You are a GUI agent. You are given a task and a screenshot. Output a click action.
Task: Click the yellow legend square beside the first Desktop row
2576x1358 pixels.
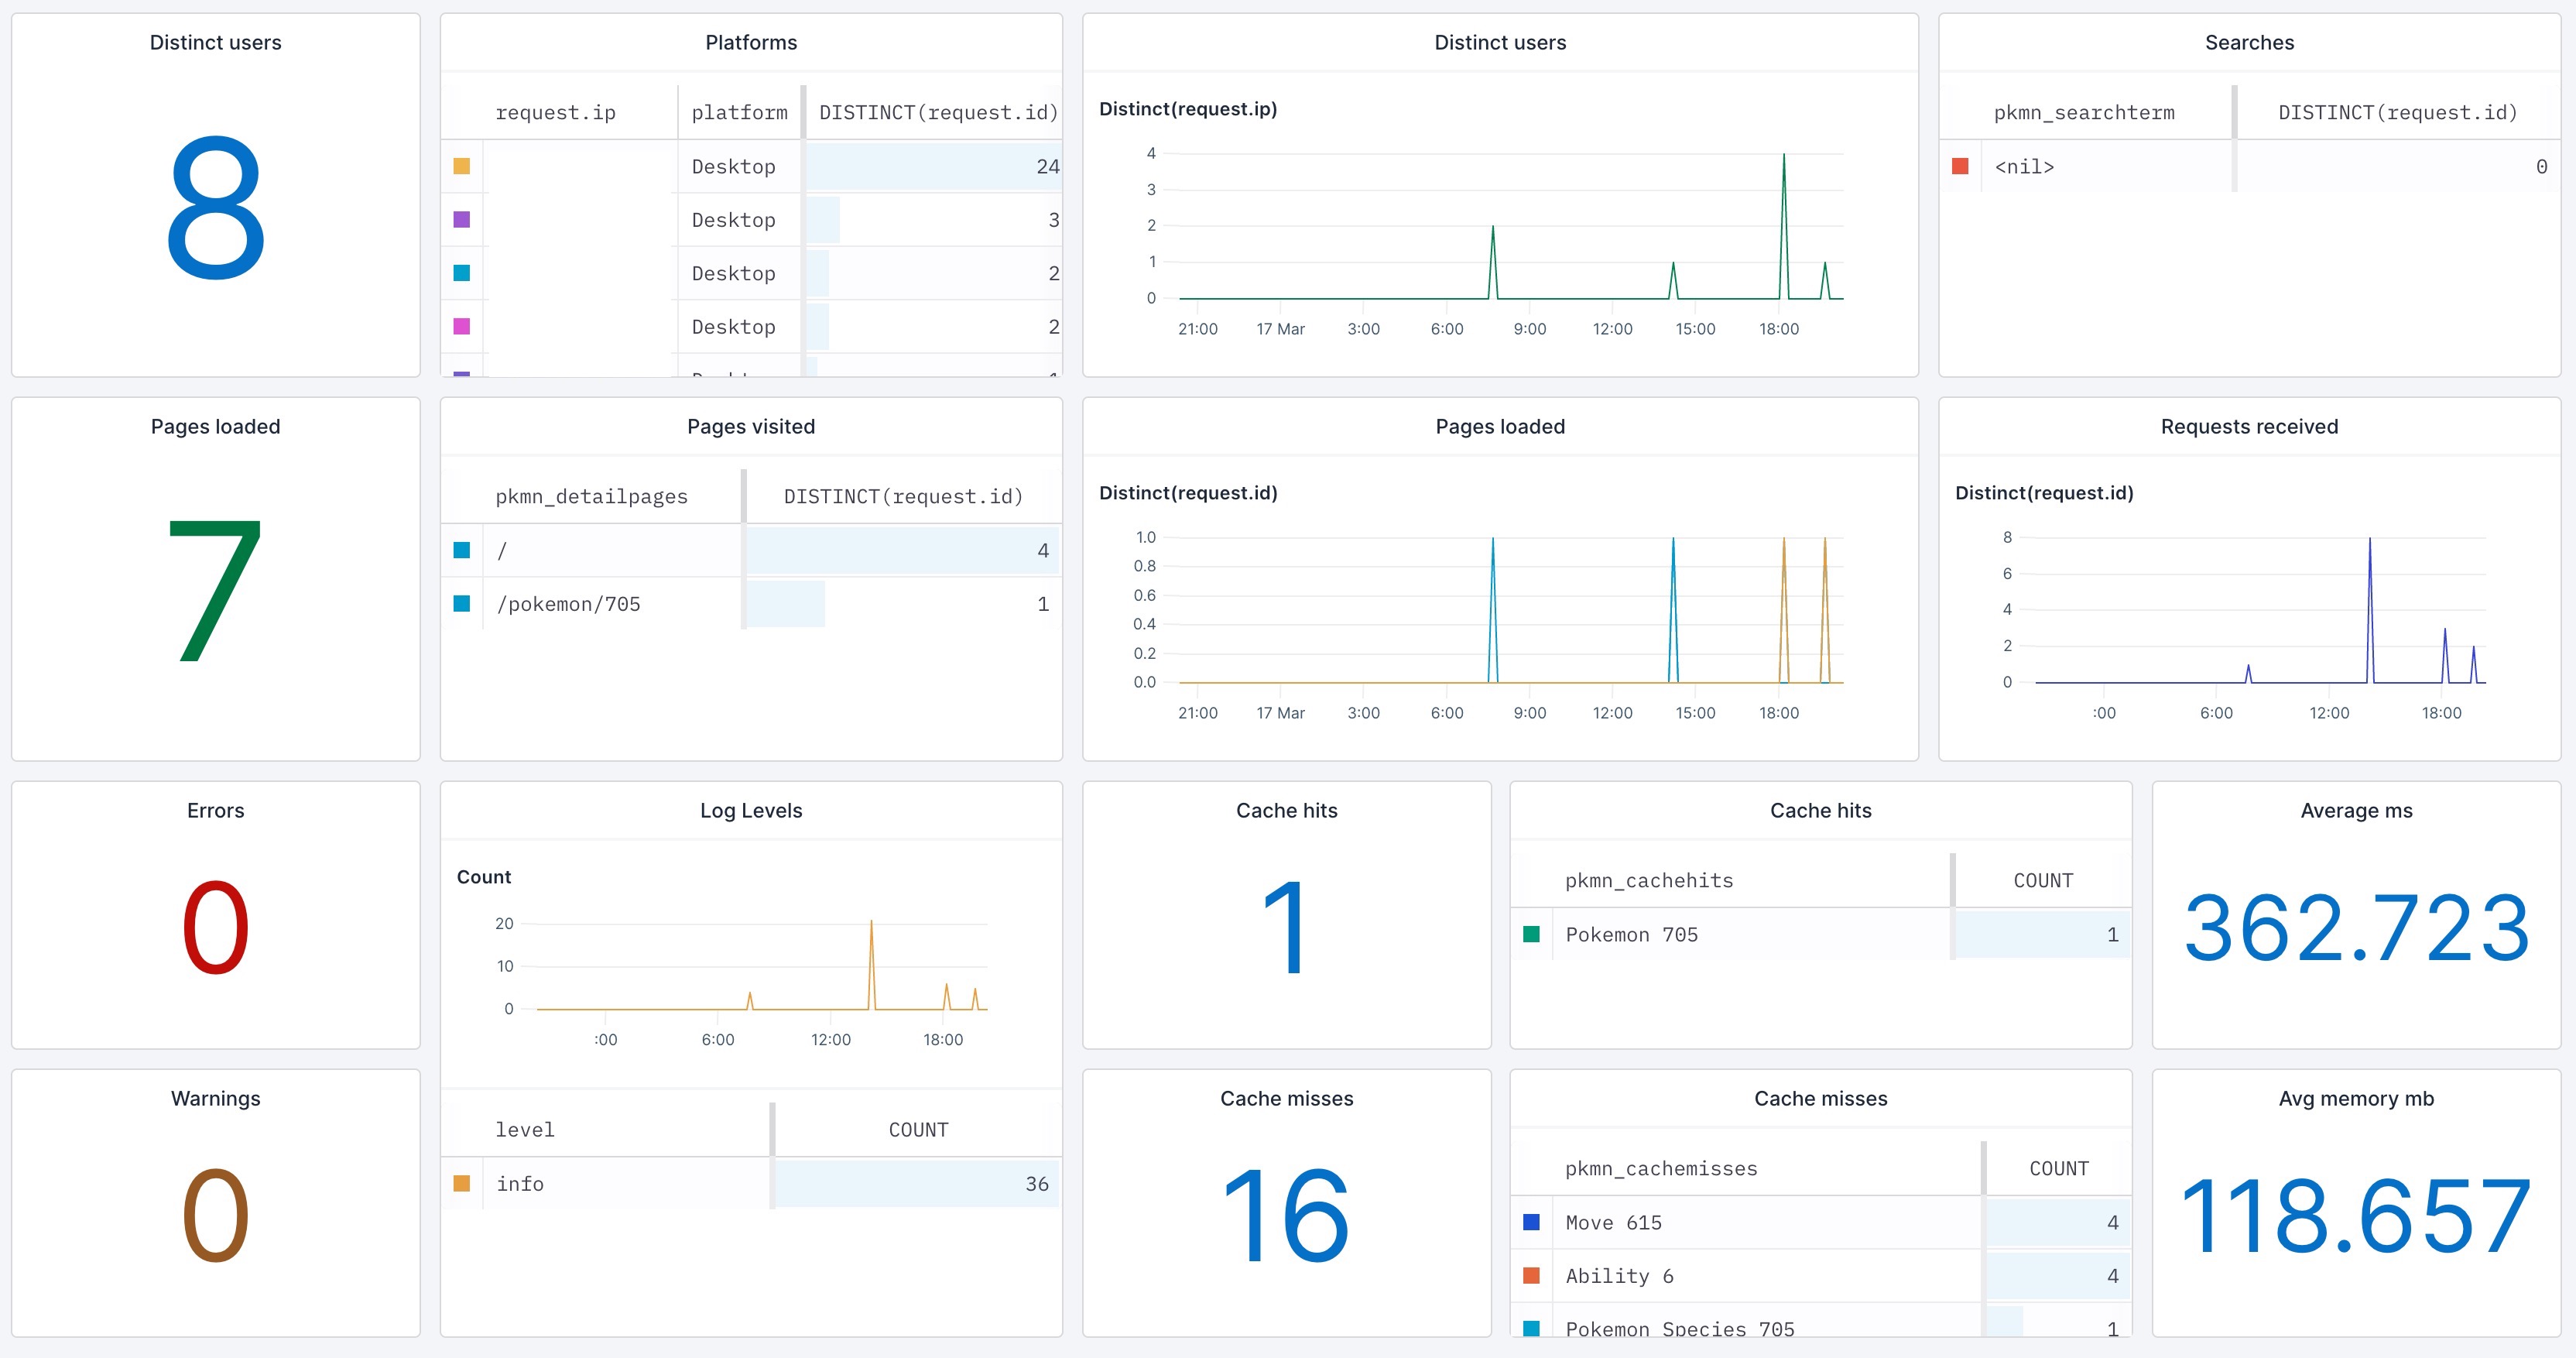(461, 166)
